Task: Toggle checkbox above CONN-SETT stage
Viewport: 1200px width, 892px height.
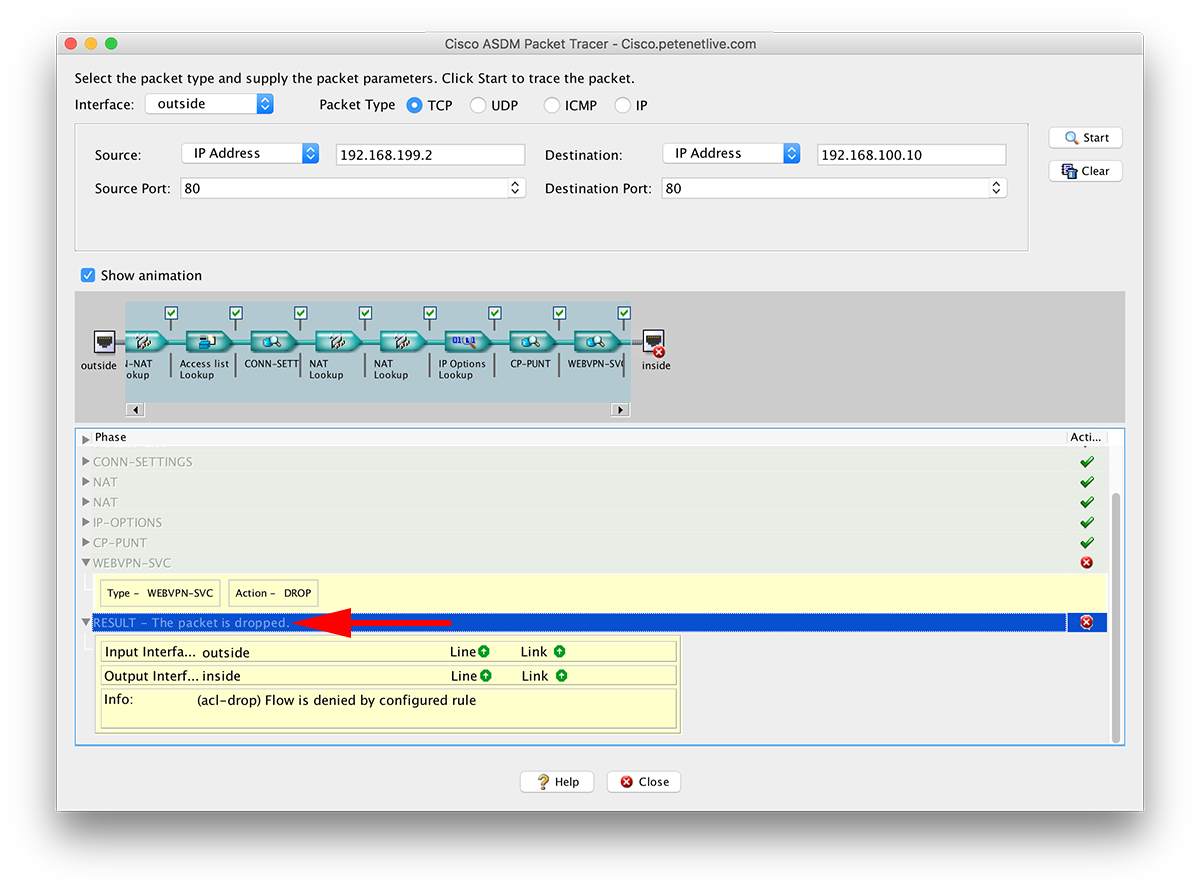Action: pos(300,313)
